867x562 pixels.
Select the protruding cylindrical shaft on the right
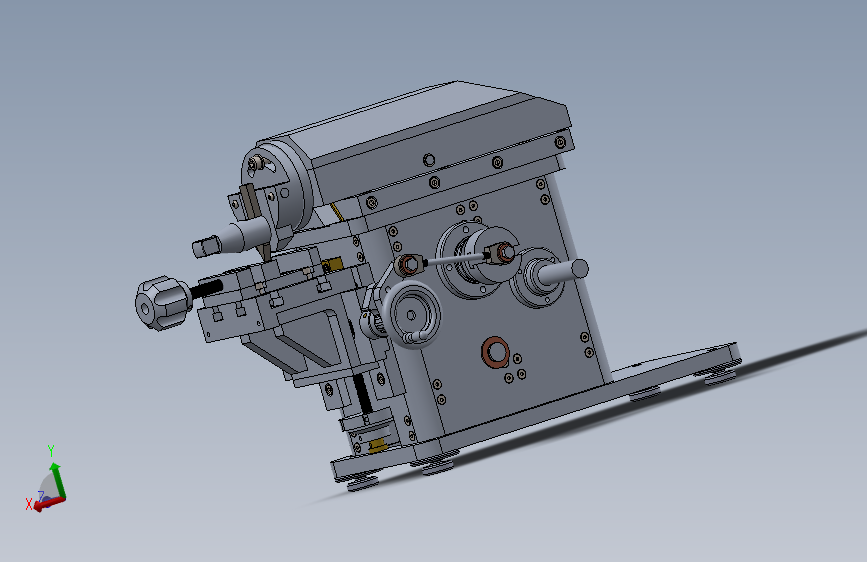[564, 270]
